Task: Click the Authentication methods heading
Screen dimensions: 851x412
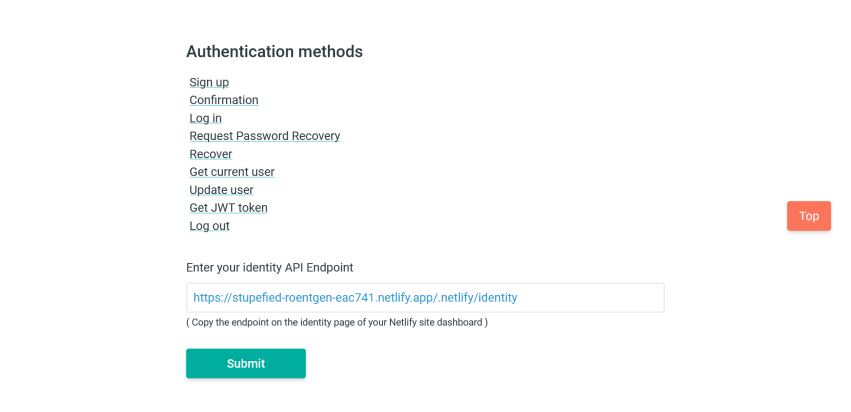Action: [275, 52]
